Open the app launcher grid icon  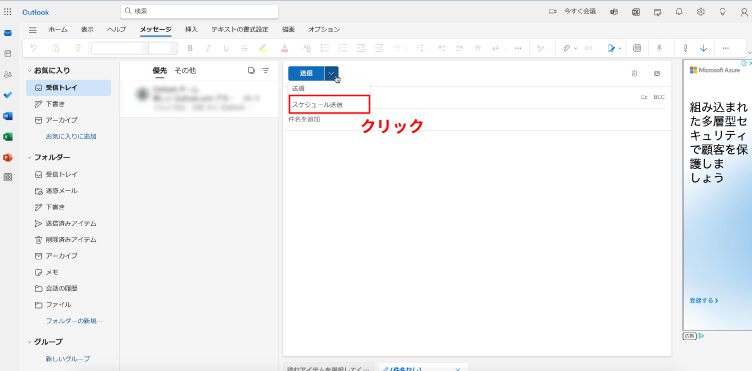pos(8,12)
